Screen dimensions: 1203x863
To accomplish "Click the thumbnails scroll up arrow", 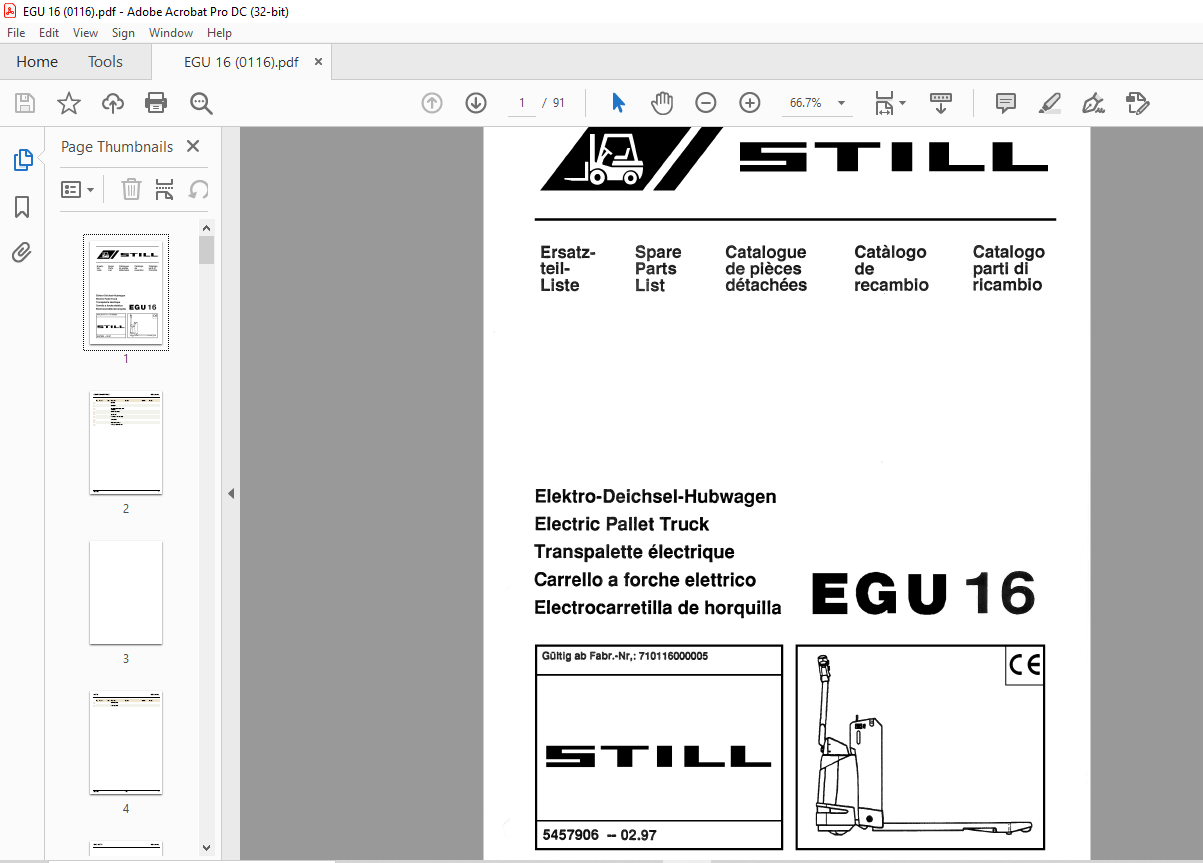I will point(207,228).
